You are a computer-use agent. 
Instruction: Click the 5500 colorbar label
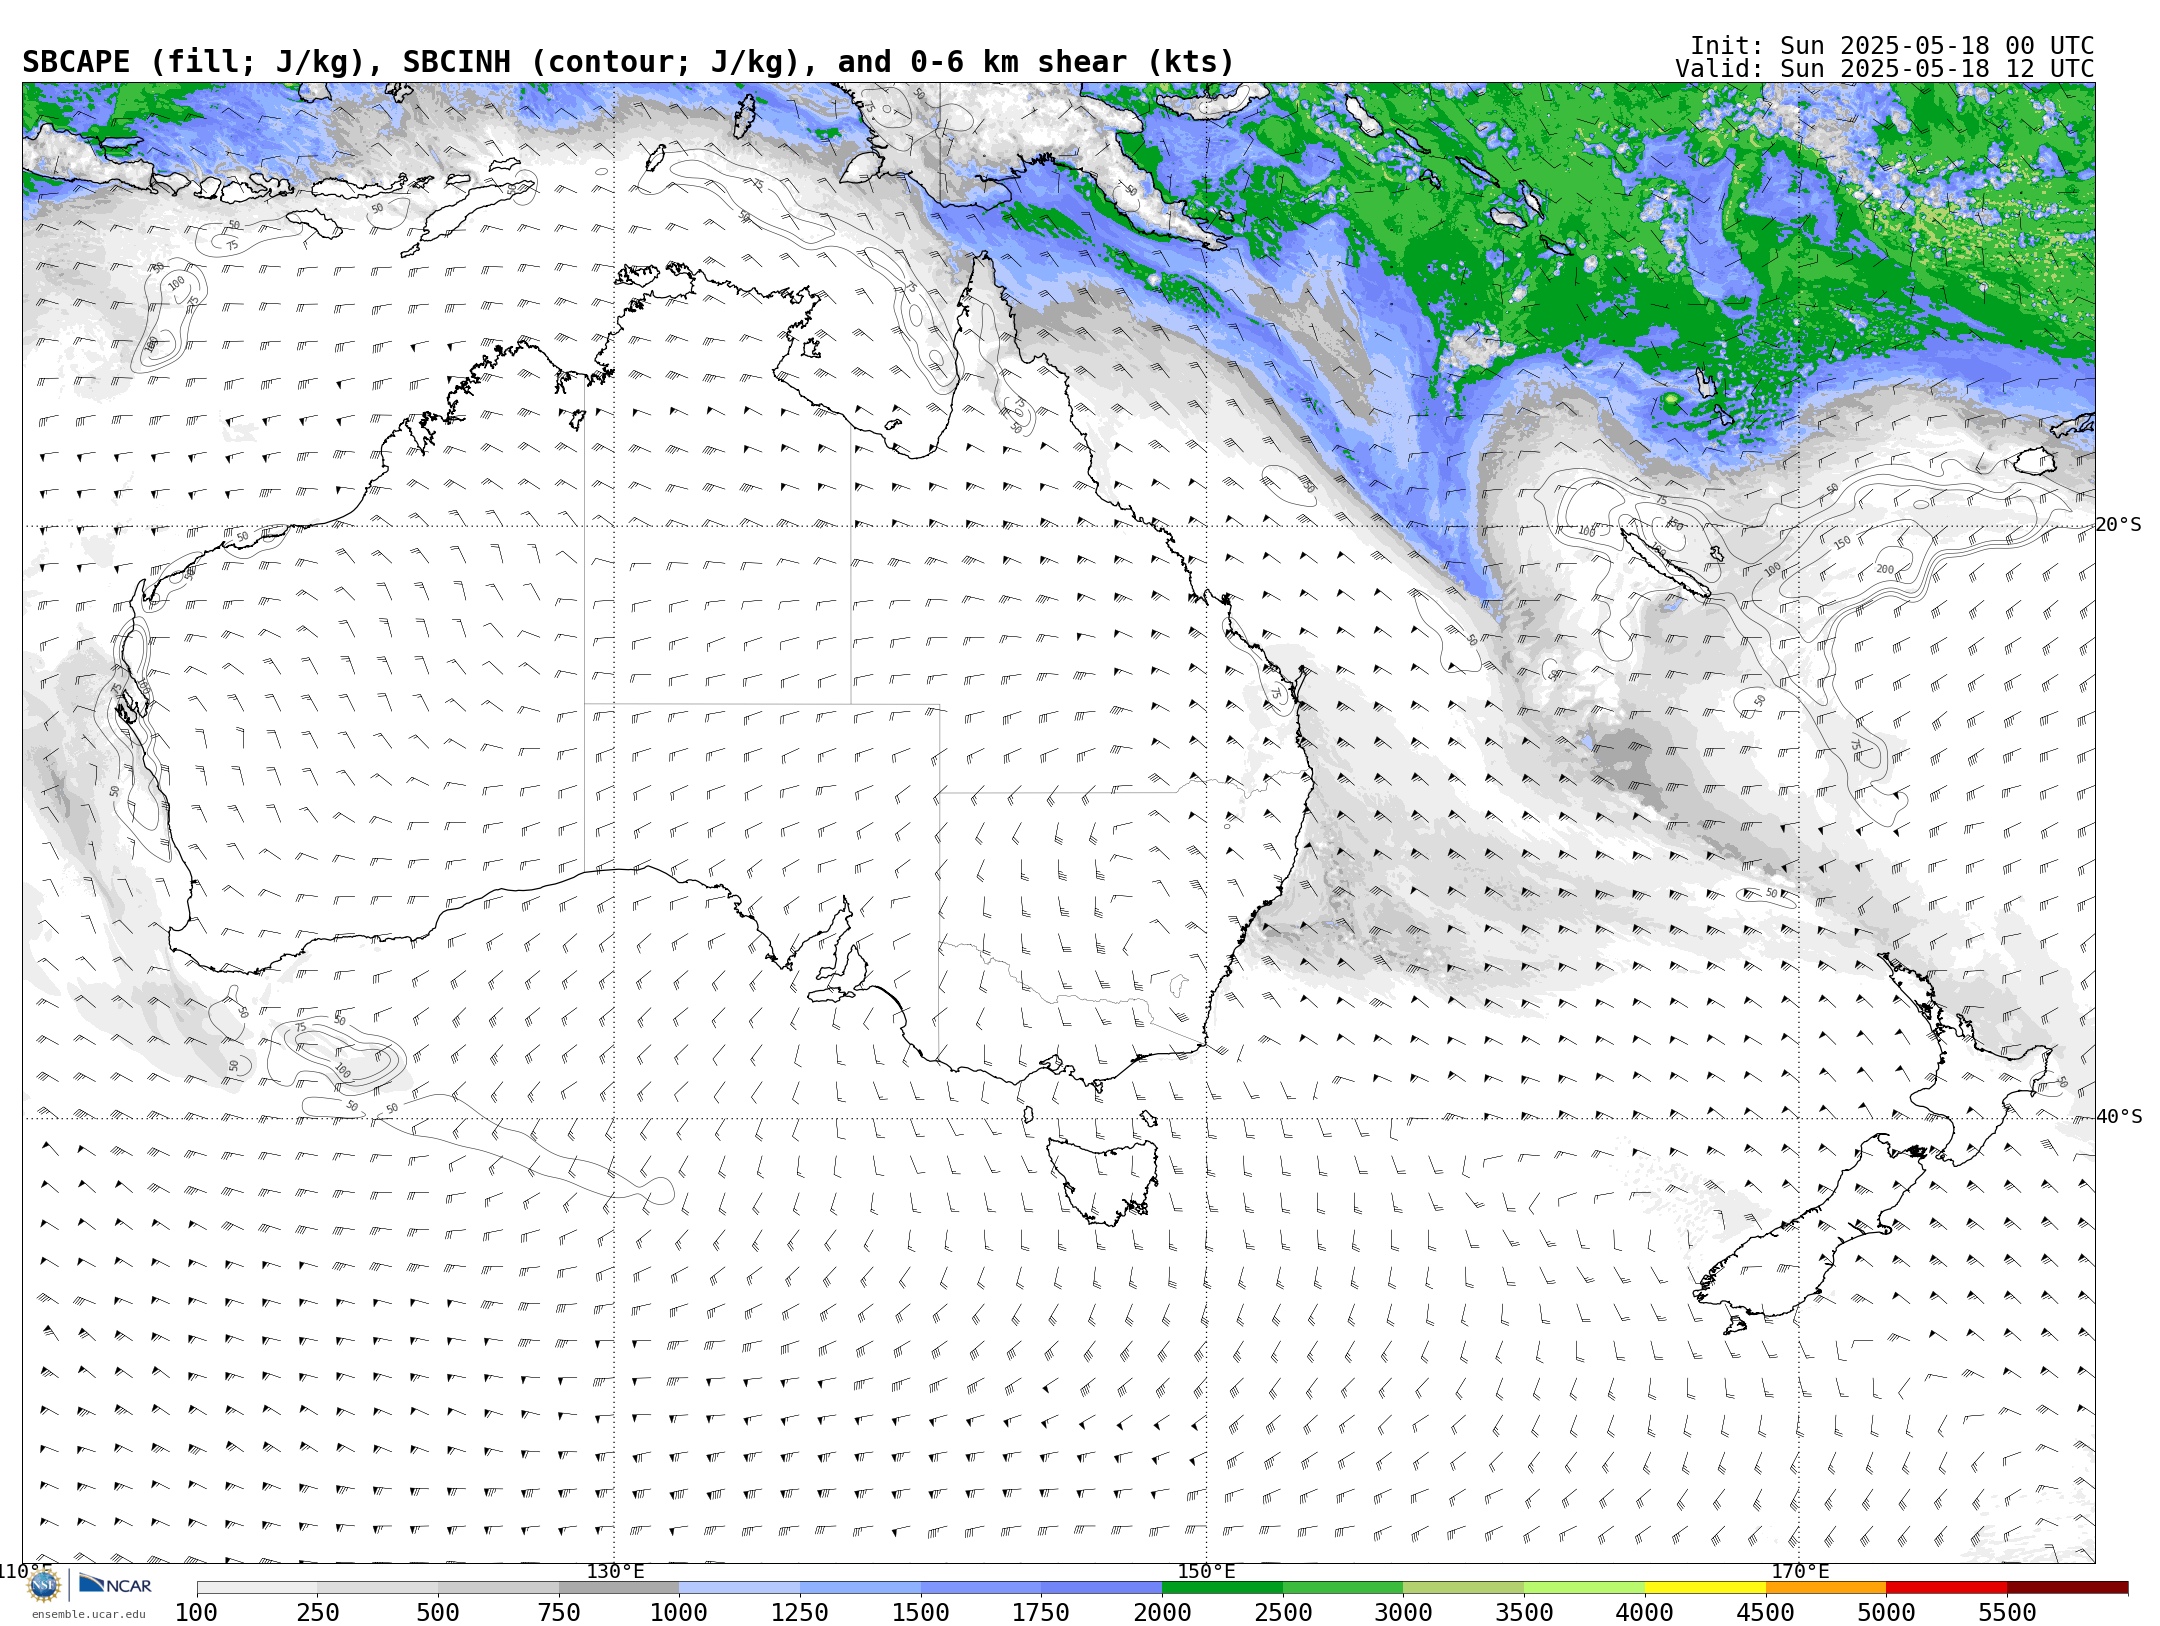[2007, 1613]
